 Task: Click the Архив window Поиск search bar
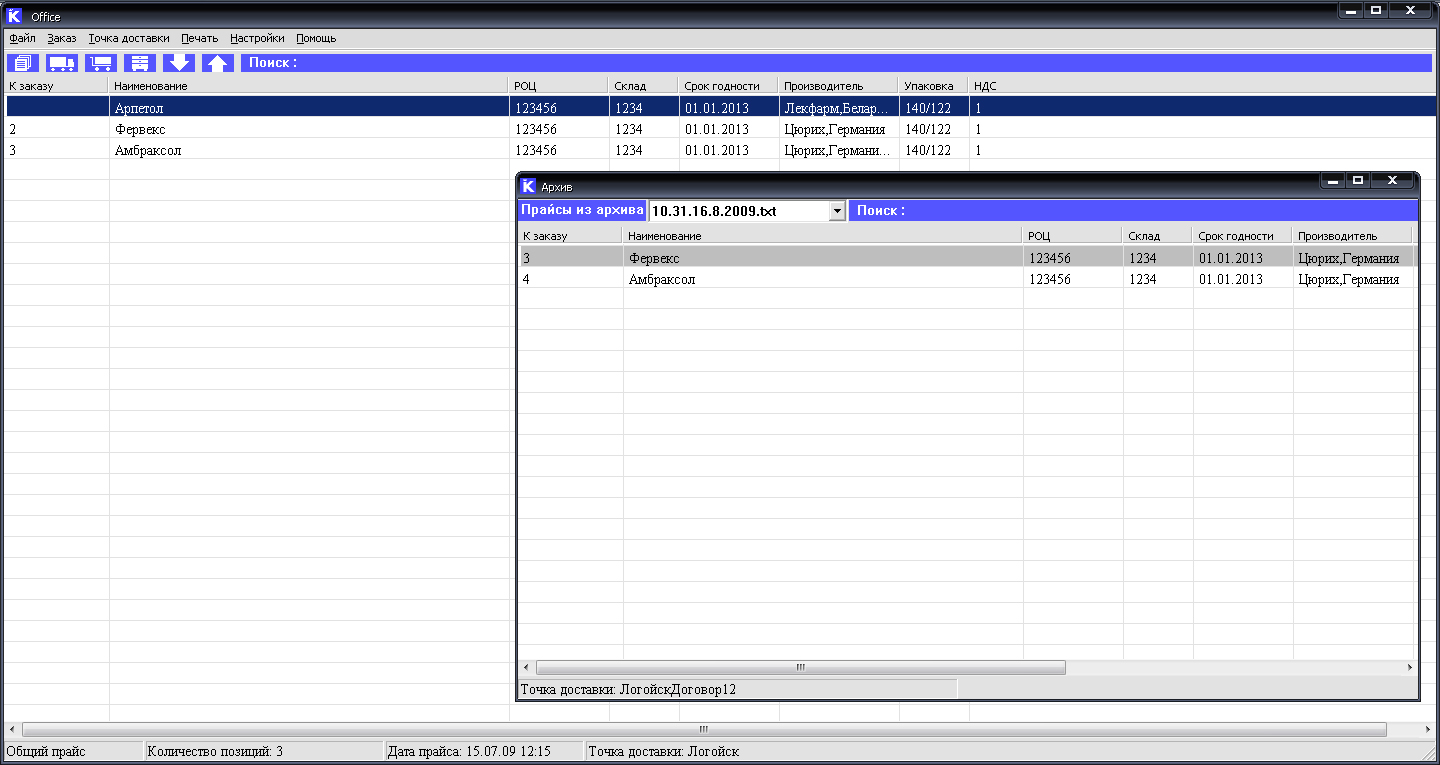point(1134,211)
